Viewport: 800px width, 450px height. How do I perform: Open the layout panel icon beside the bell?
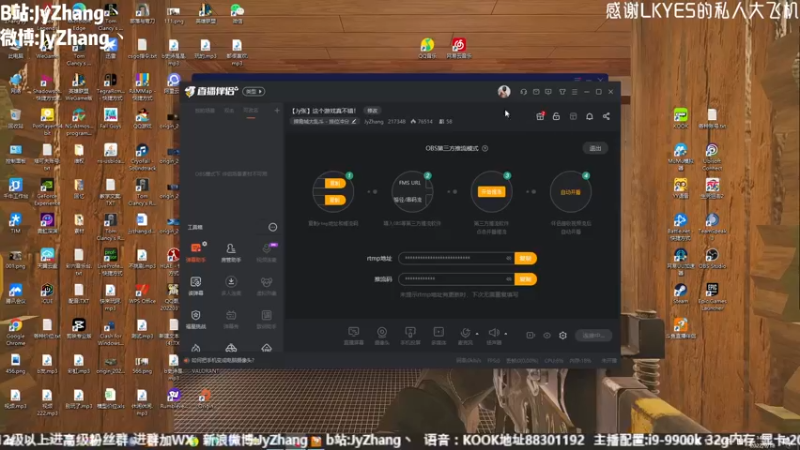tap(573, 116)
